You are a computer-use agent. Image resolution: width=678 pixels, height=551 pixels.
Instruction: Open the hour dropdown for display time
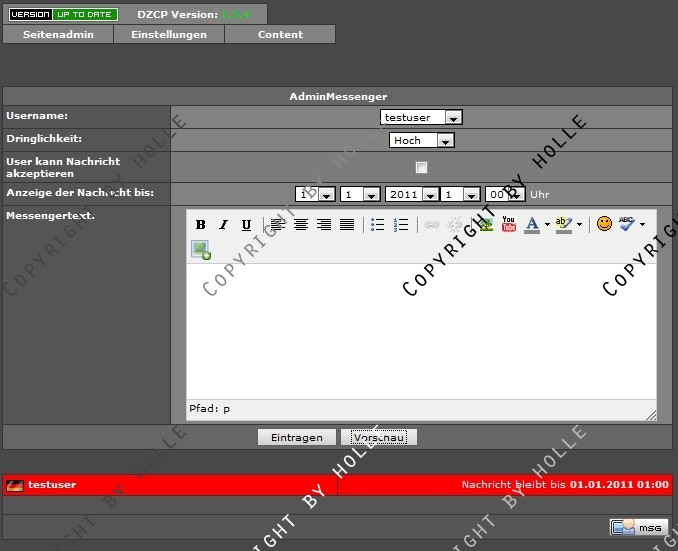coord(460,194)
